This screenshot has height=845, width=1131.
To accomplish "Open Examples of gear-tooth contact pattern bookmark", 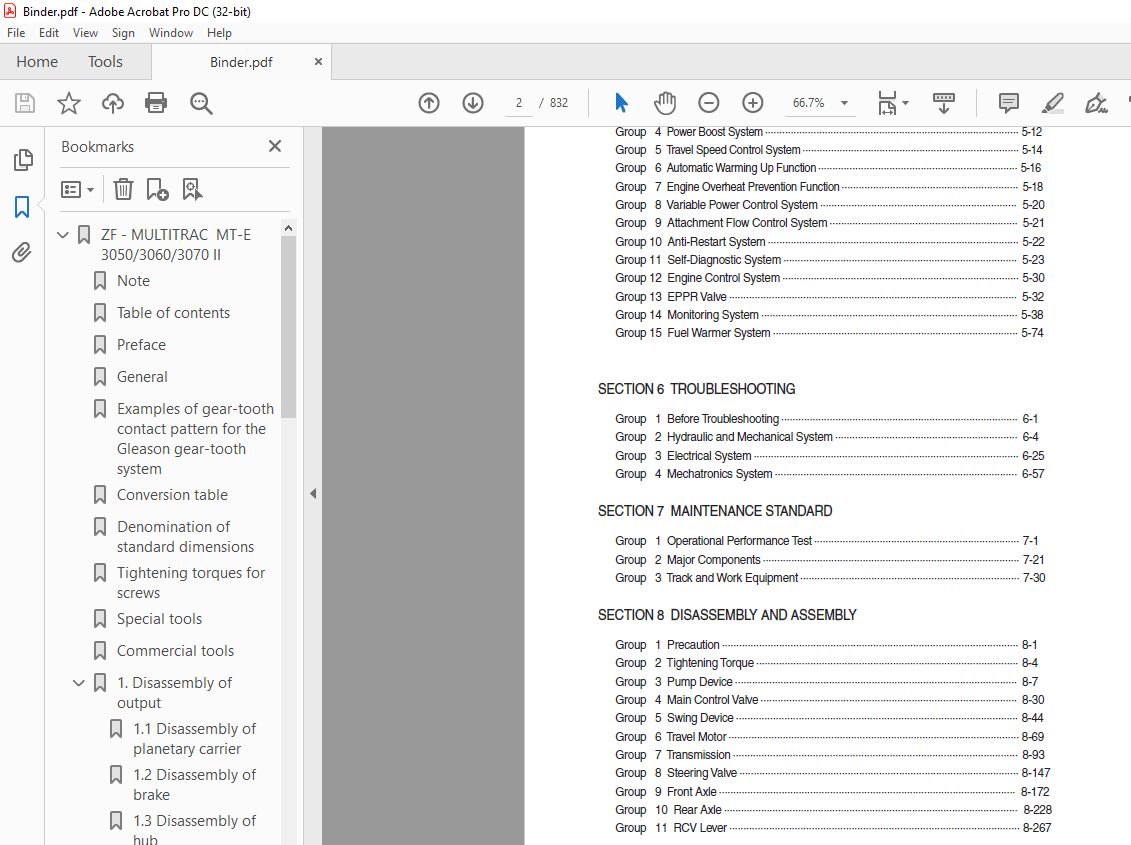I will click(x=195, y=439).
